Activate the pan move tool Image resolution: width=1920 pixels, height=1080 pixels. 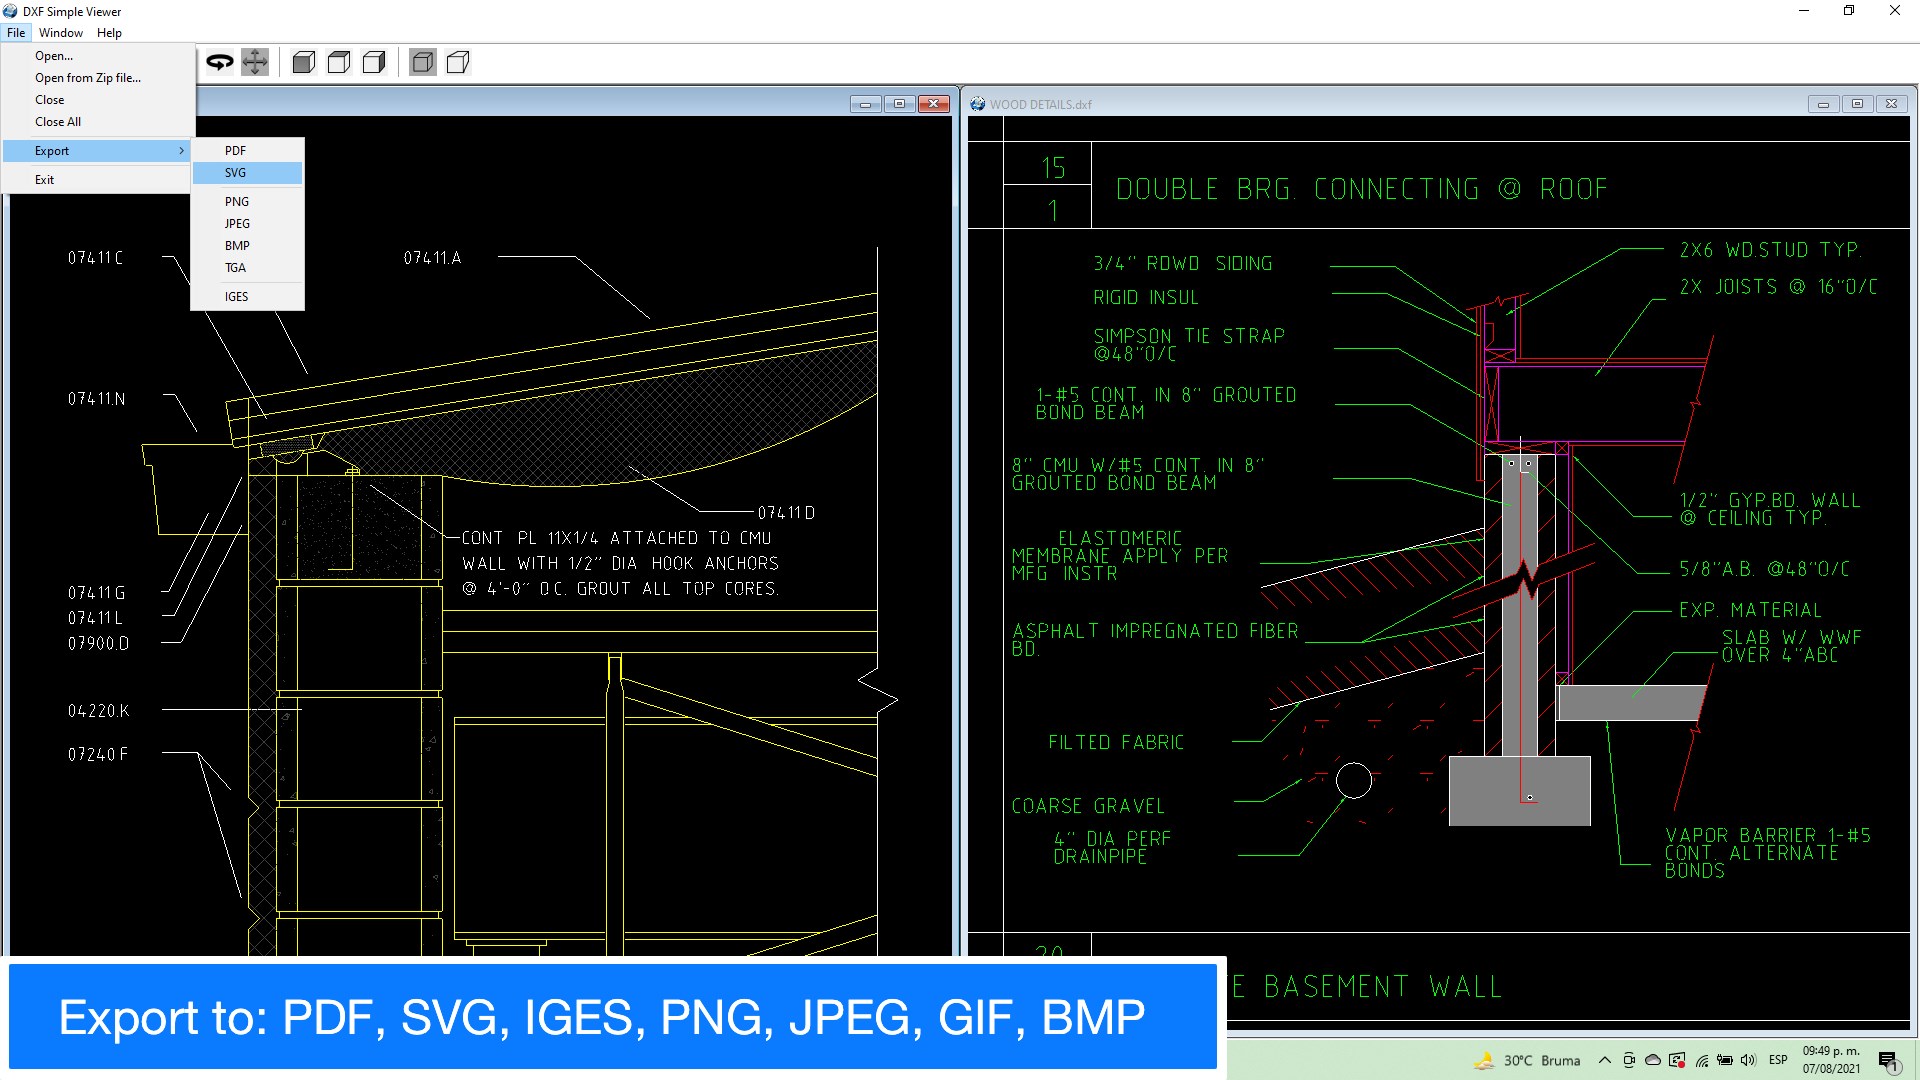pos(255,62)
